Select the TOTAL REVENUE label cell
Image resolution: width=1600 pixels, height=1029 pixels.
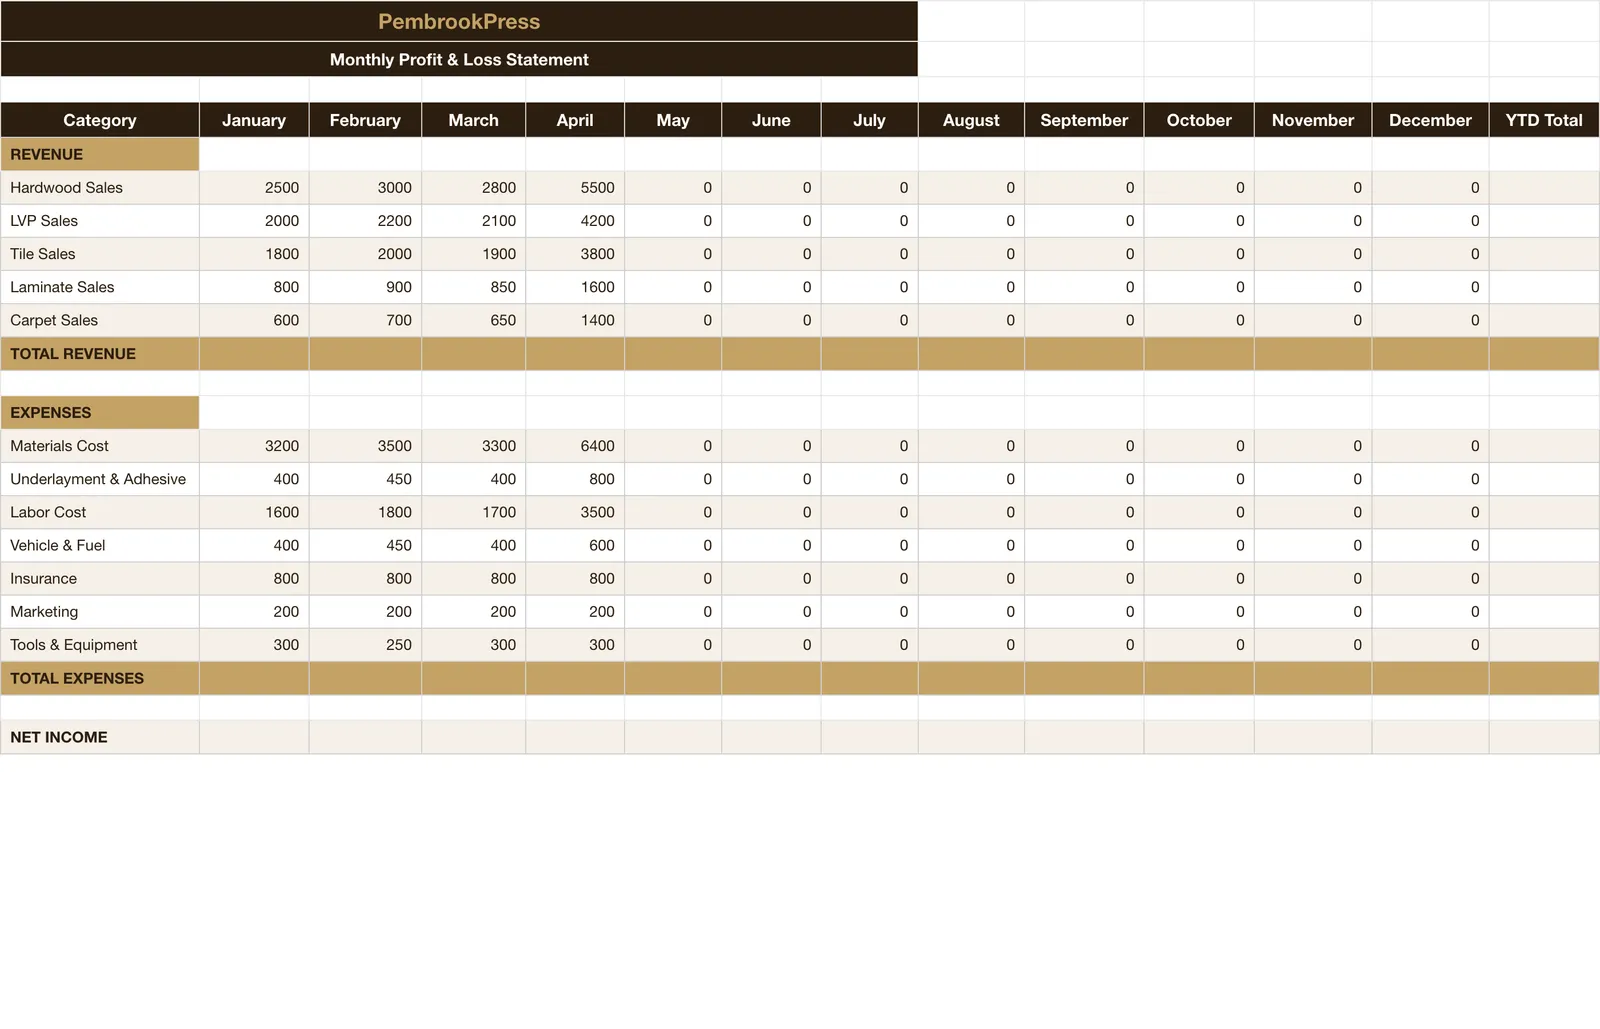point(100,354)
